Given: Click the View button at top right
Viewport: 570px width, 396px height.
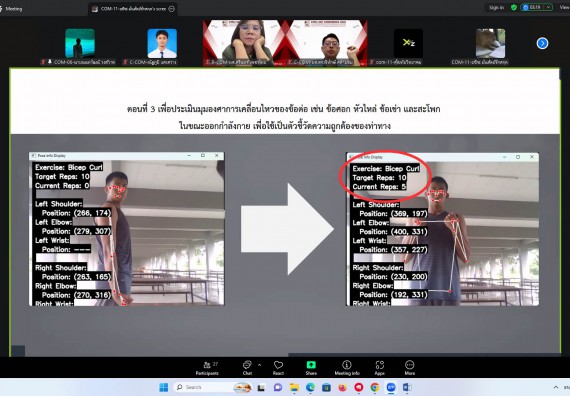Looking at the screenshot, I should (565, 7).
